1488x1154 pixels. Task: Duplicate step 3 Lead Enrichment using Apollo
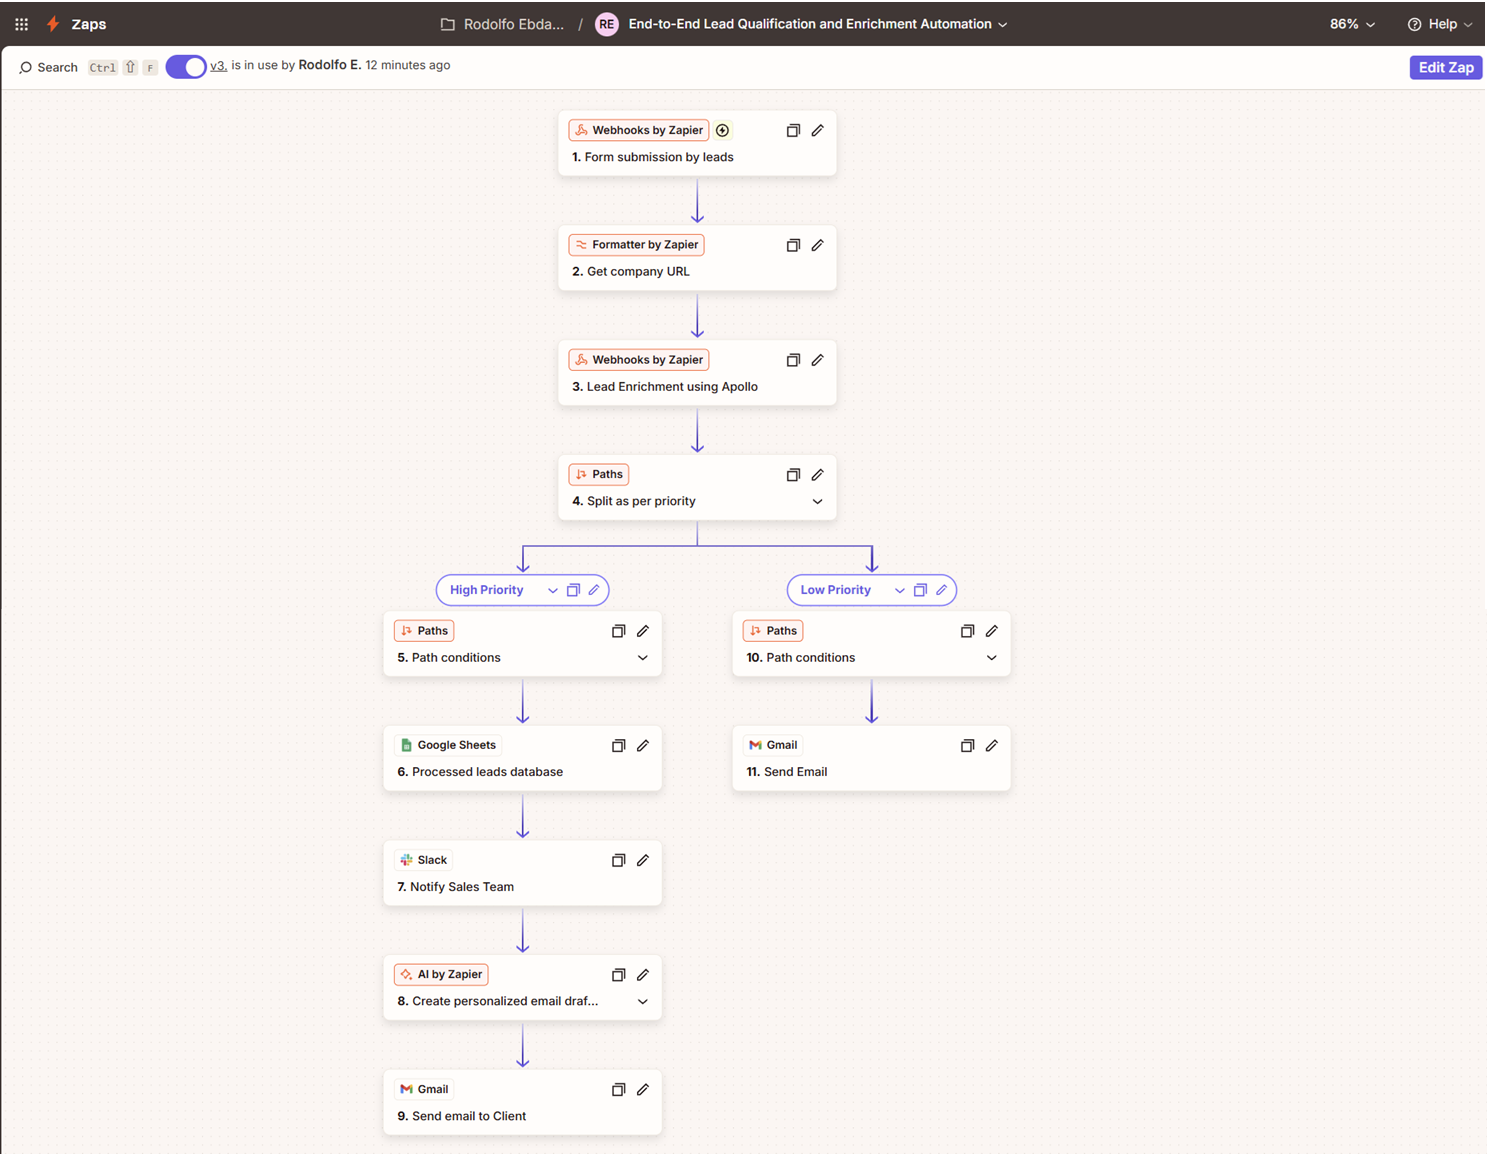[793, 360]
